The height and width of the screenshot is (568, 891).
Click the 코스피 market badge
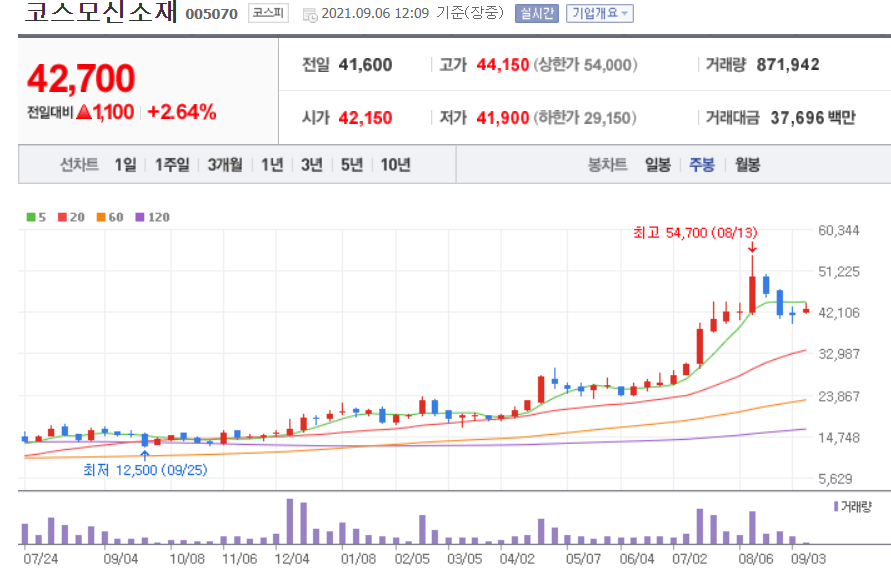[x=268, y=12]
